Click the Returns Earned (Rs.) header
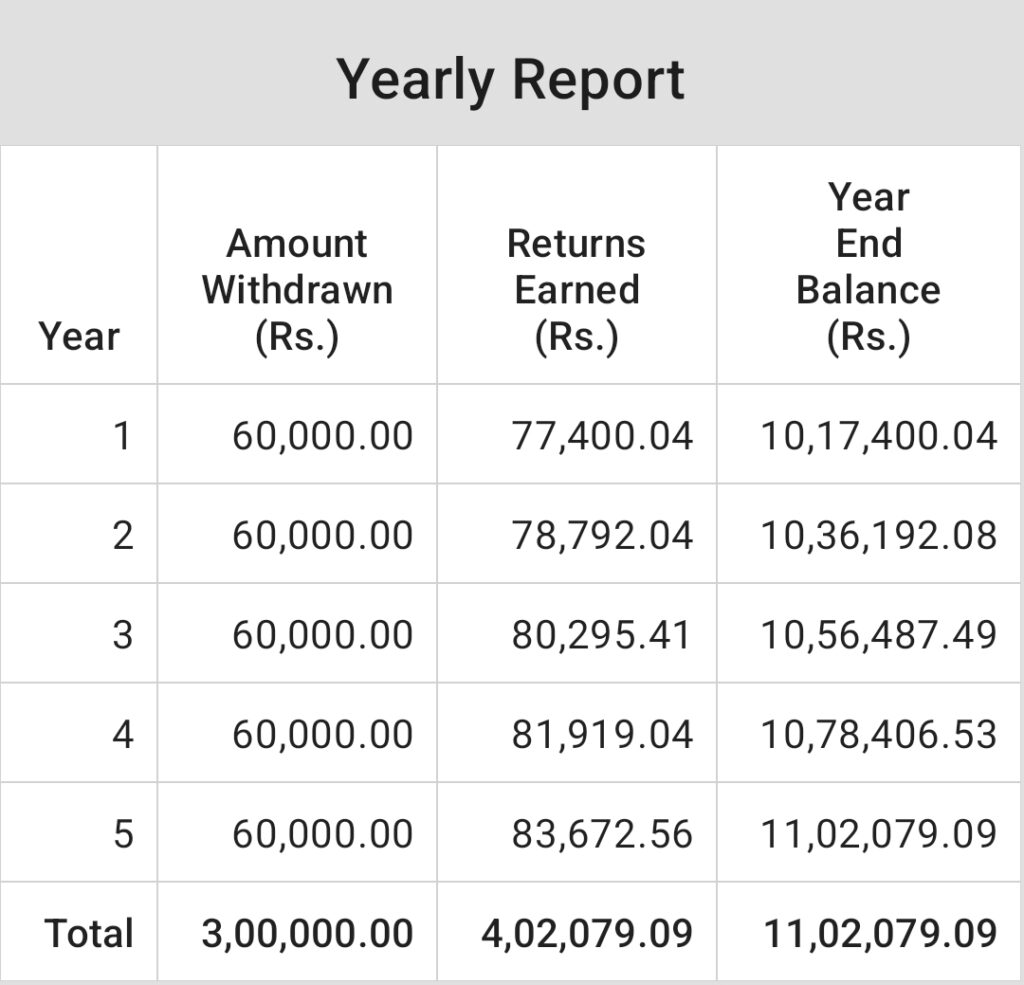Screen dimensions: 1024x985 576,290
